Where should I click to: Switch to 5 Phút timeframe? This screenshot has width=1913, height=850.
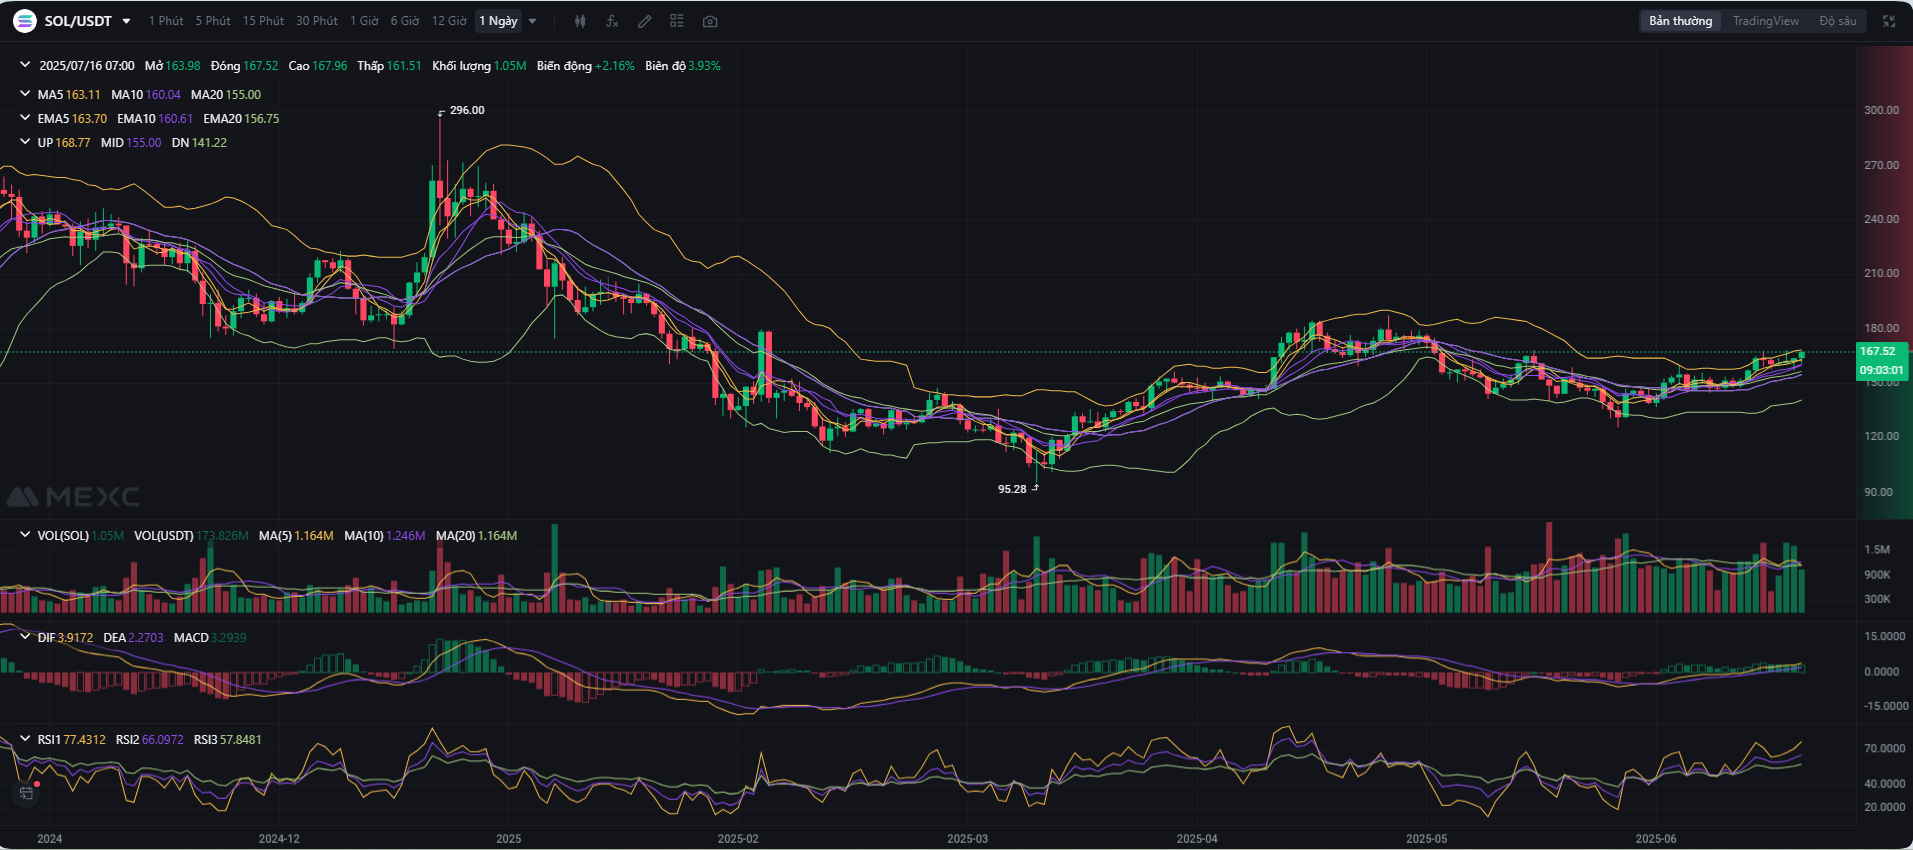tap(213, 21)
